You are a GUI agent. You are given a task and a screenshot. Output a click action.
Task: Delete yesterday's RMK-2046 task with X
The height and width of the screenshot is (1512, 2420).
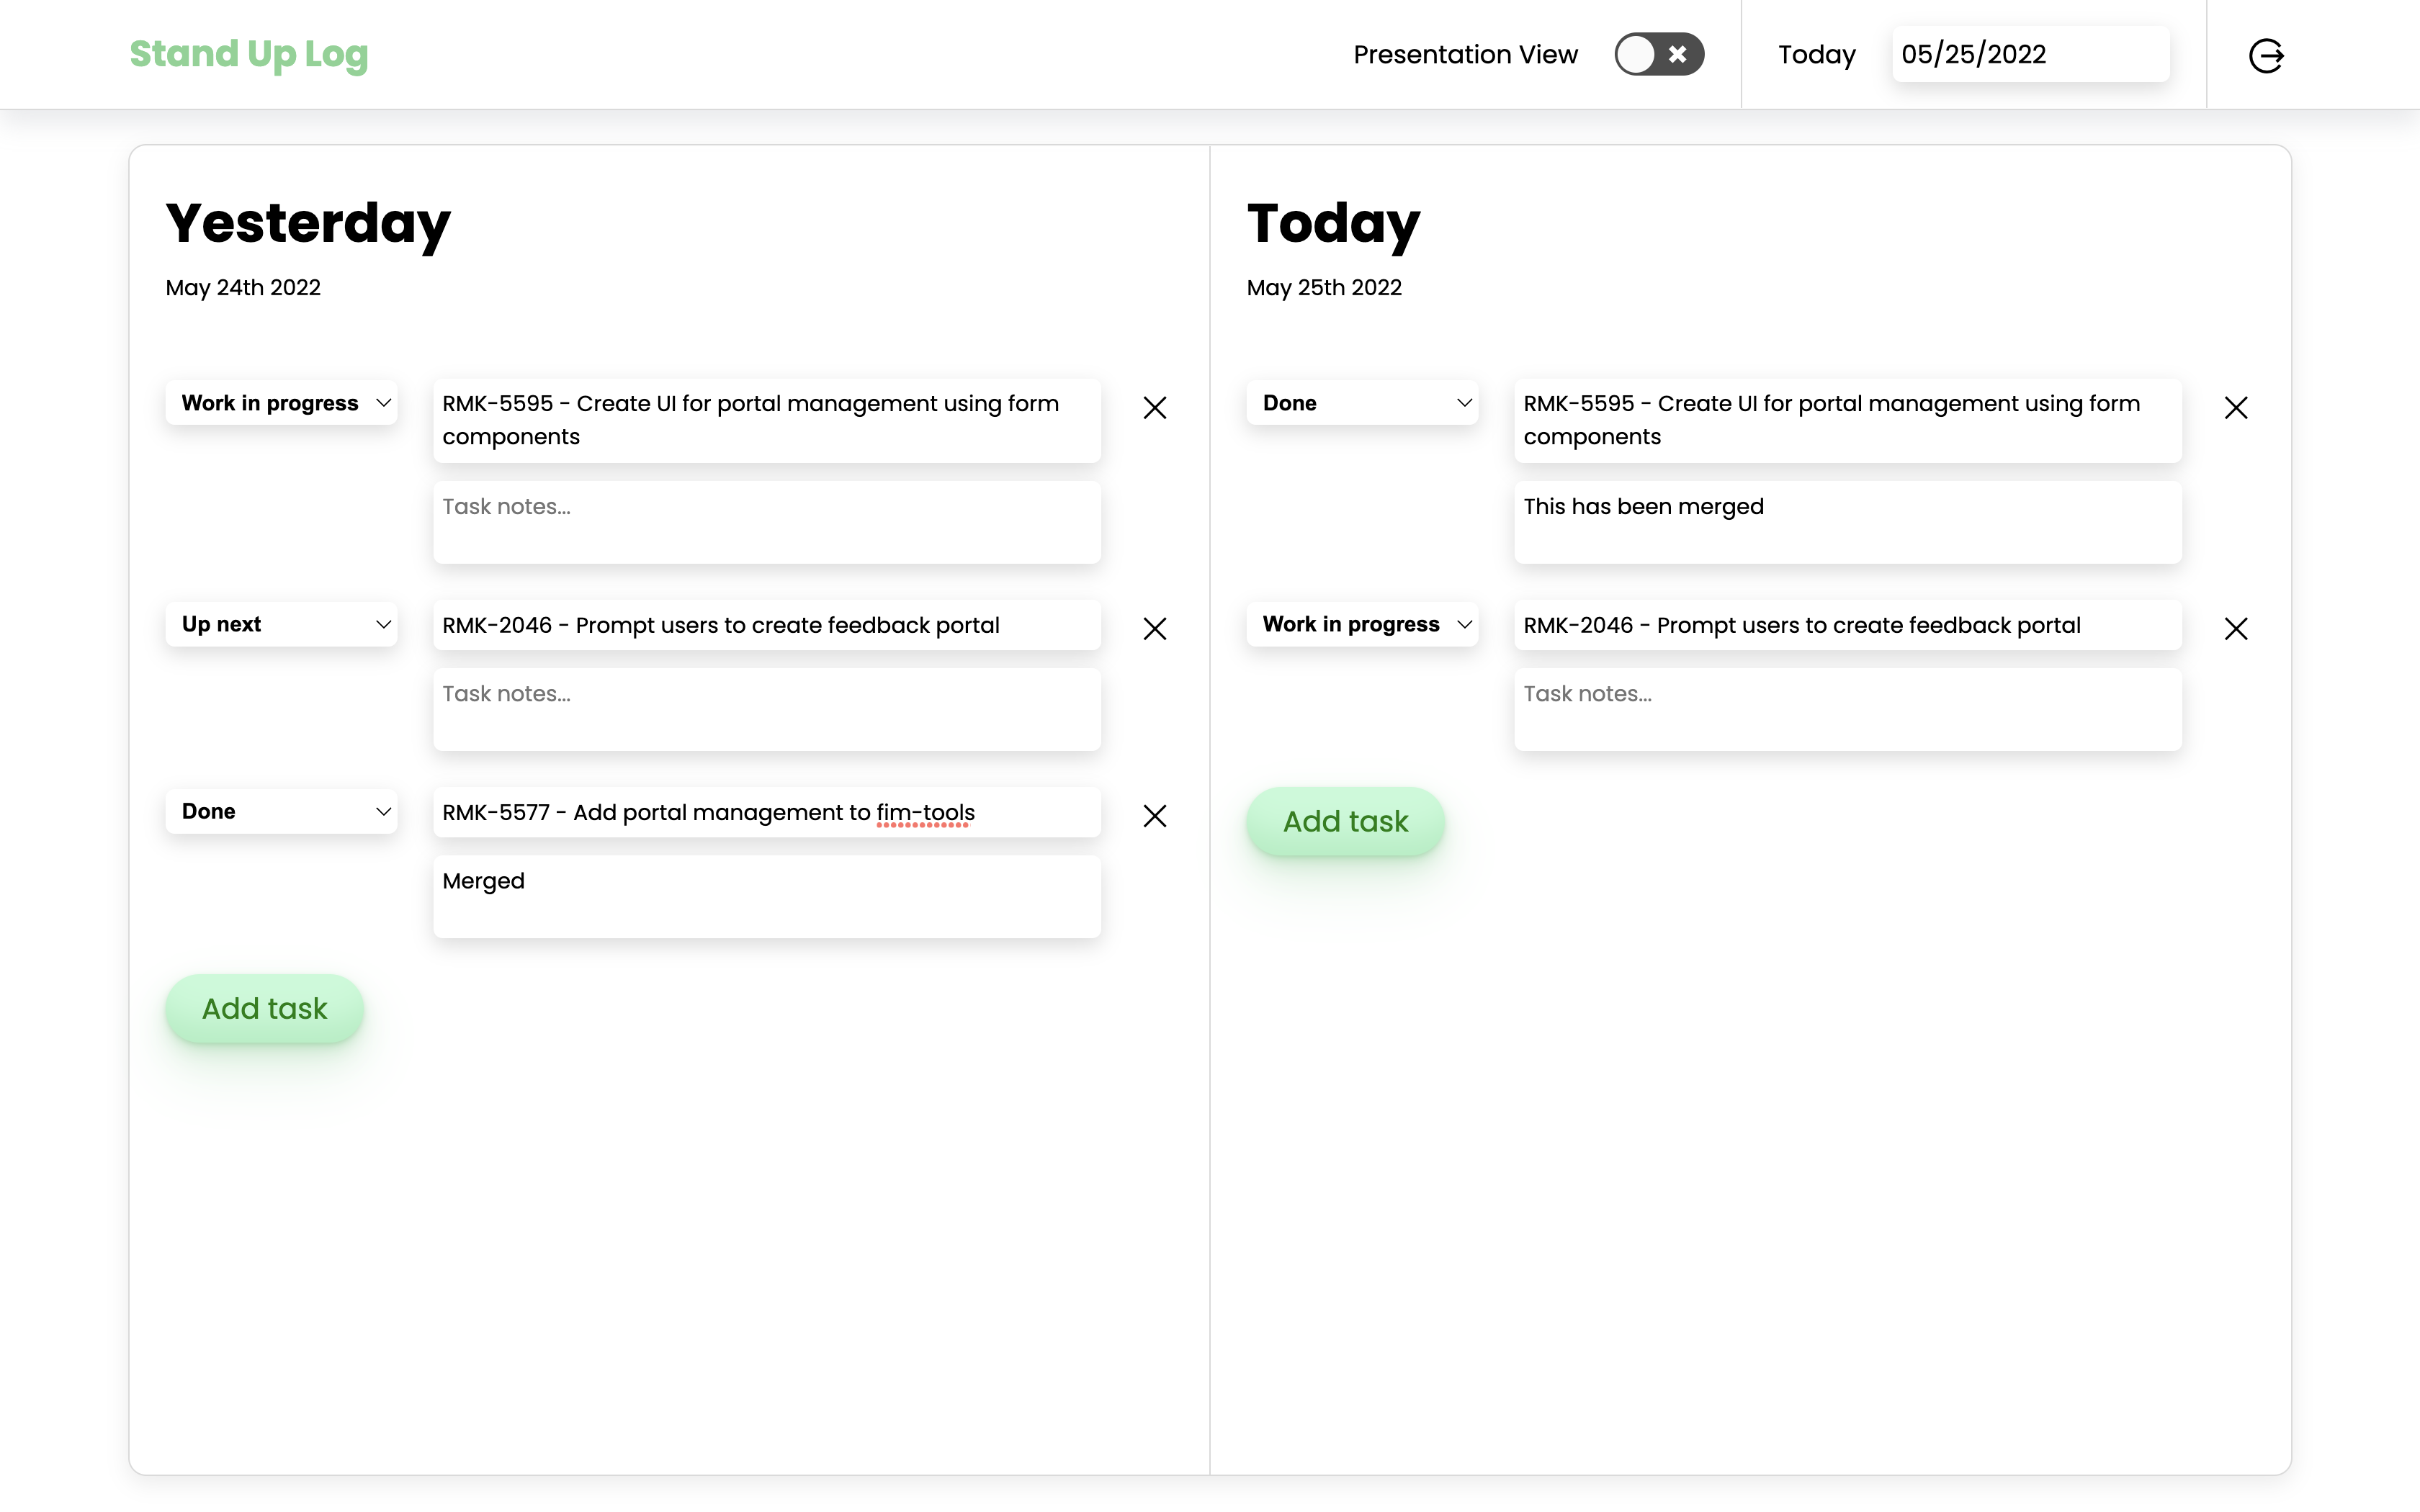[x=1154, y=629]
